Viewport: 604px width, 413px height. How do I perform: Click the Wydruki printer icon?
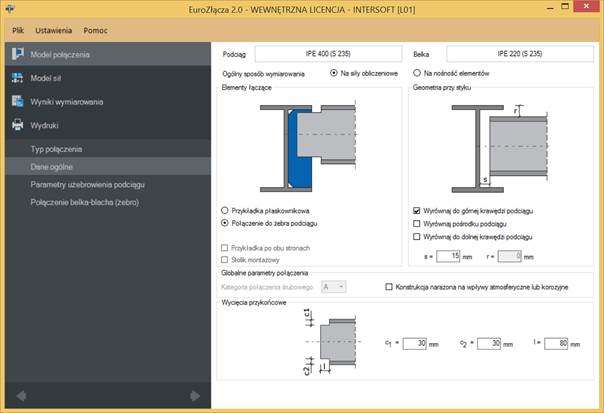17,125
